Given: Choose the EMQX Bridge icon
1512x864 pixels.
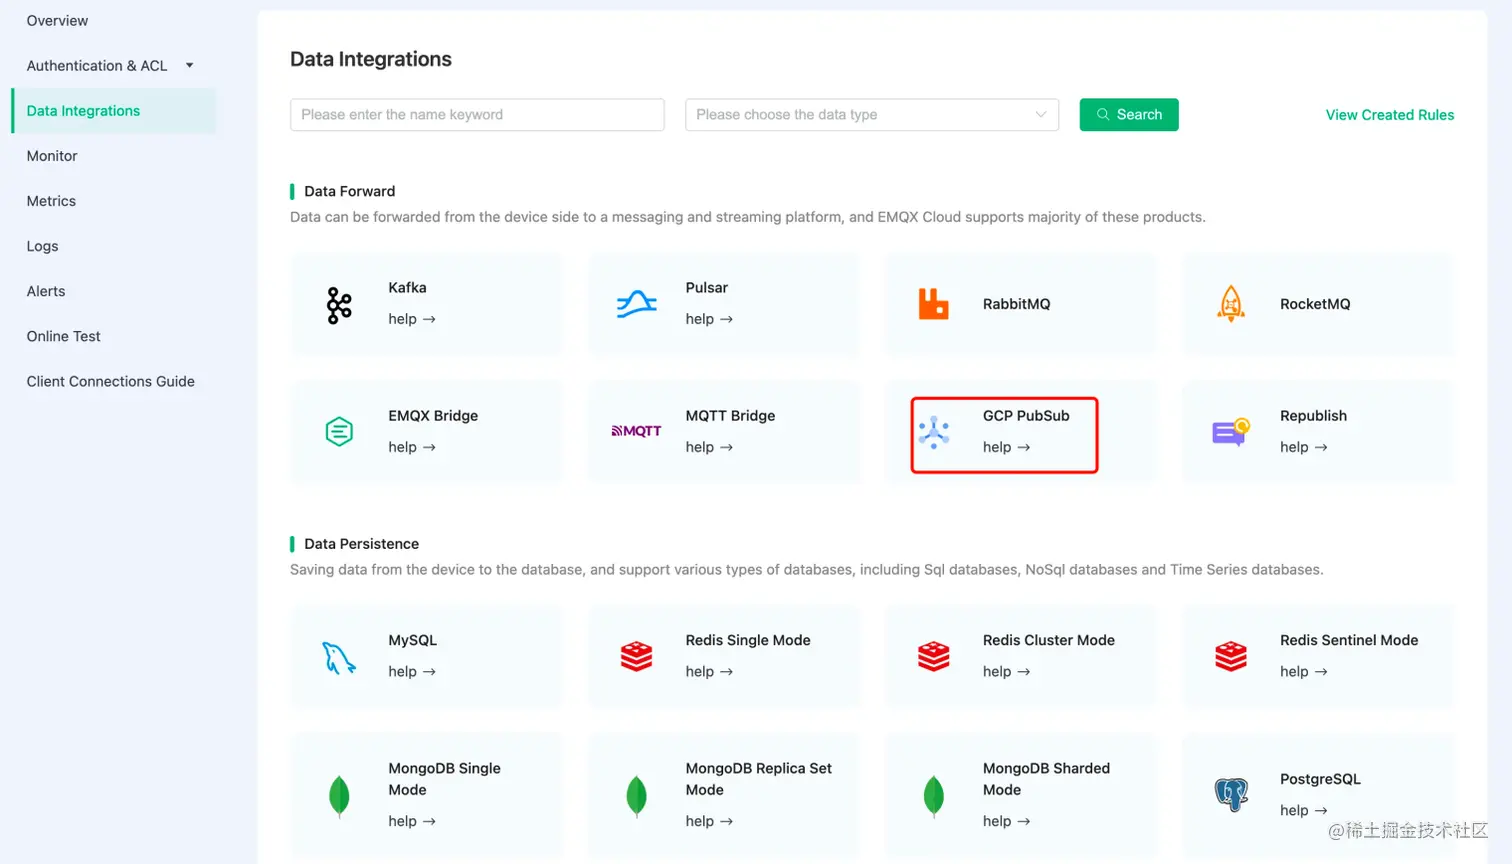Looking at the screenshot, I should tap(339, 432).
